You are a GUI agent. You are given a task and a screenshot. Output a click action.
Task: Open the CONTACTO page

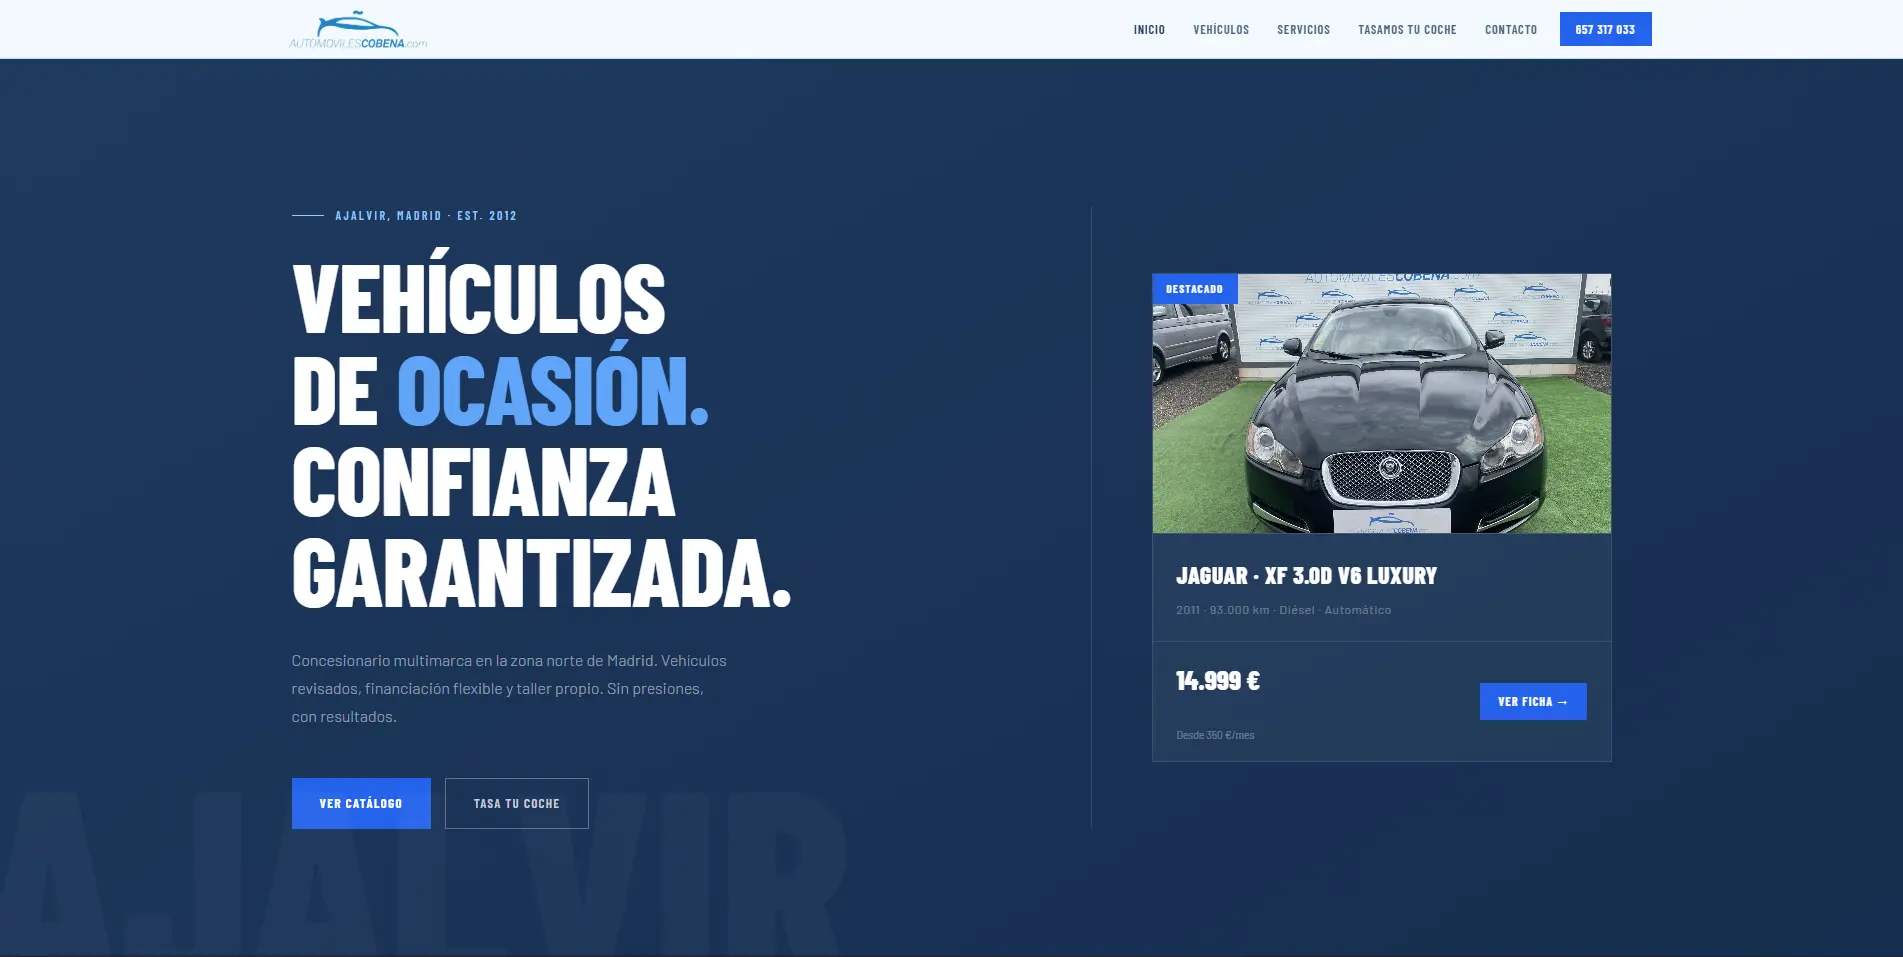click(1511, 30)
